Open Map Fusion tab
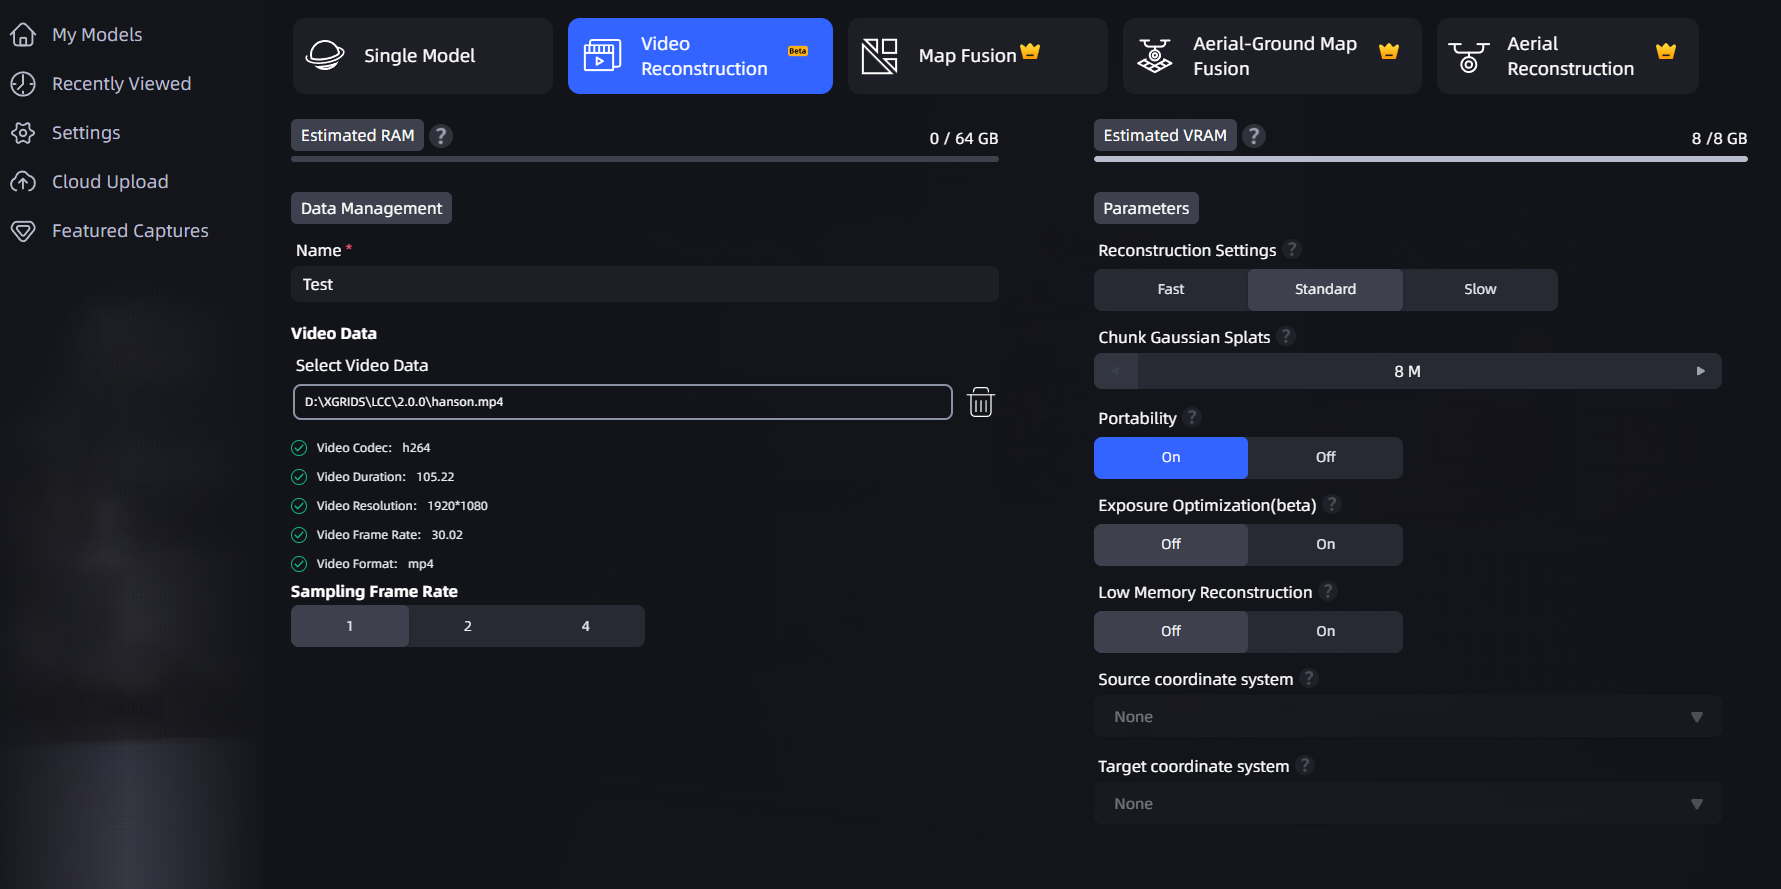 (x=978, y=56)
